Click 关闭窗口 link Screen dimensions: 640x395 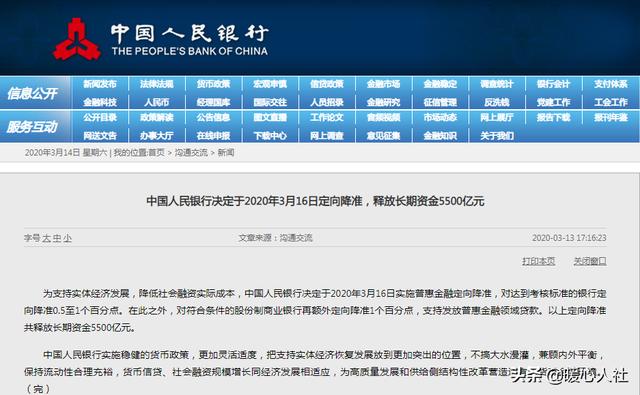point(590,261)
